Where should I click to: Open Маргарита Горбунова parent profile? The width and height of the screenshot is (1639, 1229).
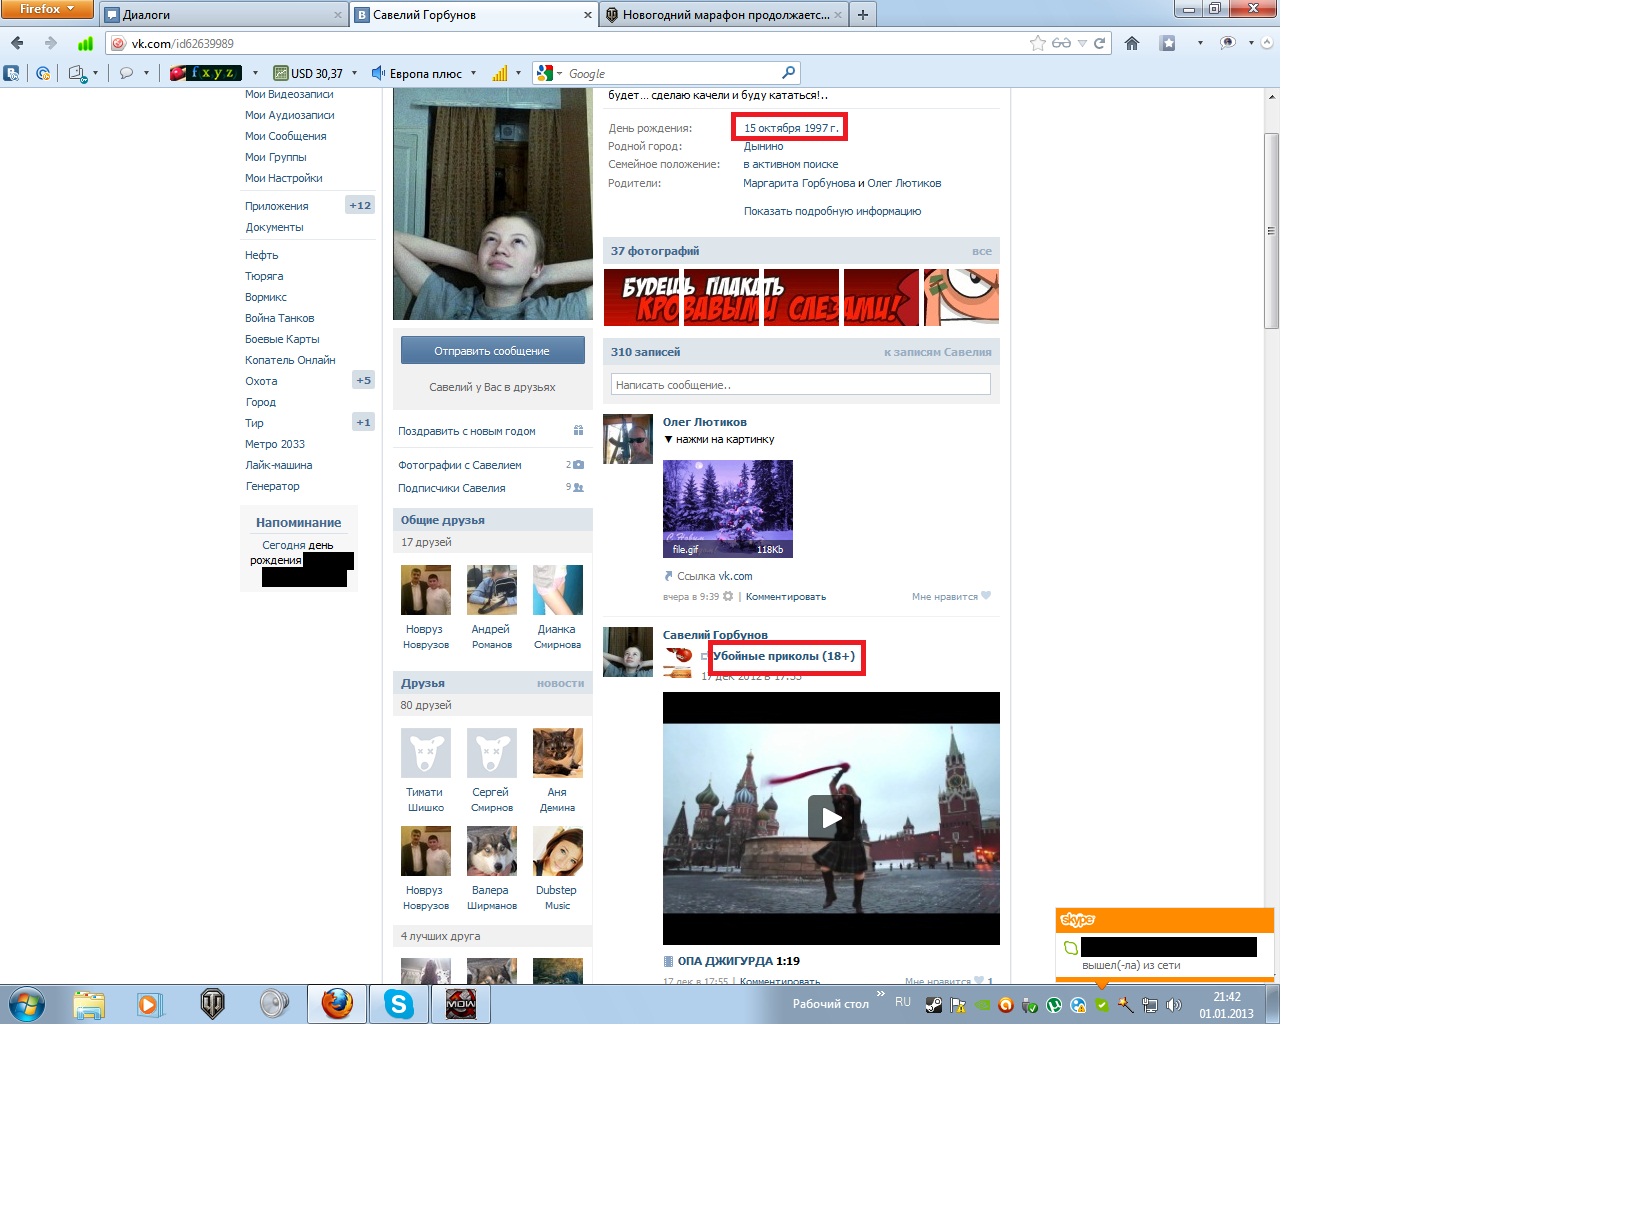799,183
